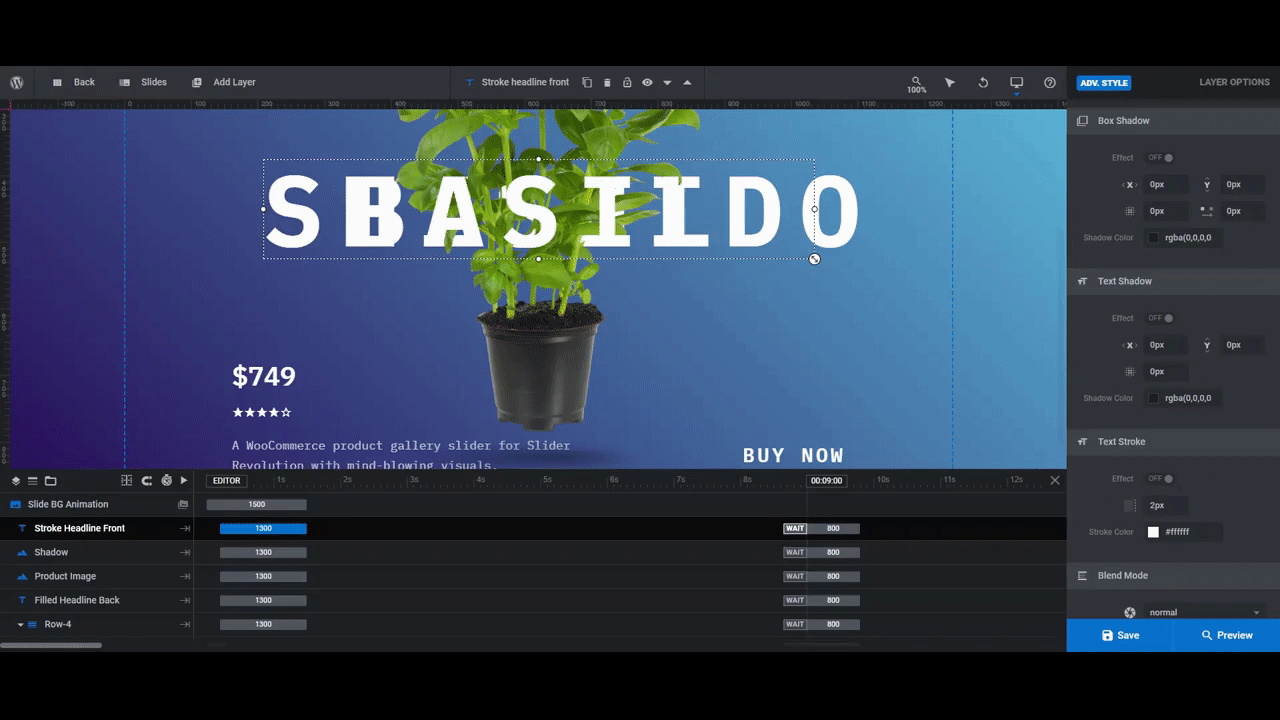This screenshot has height=720, width=1280.
Task: Click the BUY NOW text on canvas
Action: [794, 456]
